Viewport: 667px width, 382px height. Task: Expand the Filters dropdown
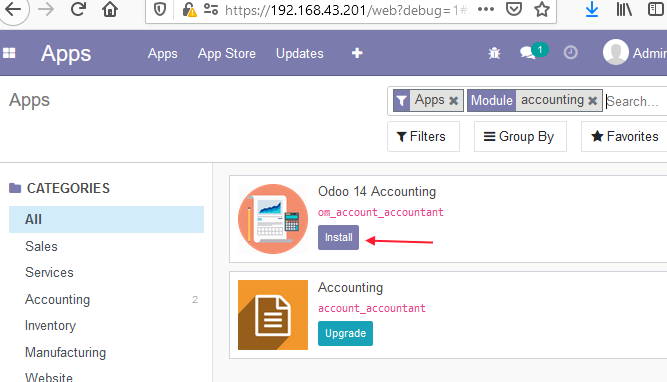tap(423, 137)
